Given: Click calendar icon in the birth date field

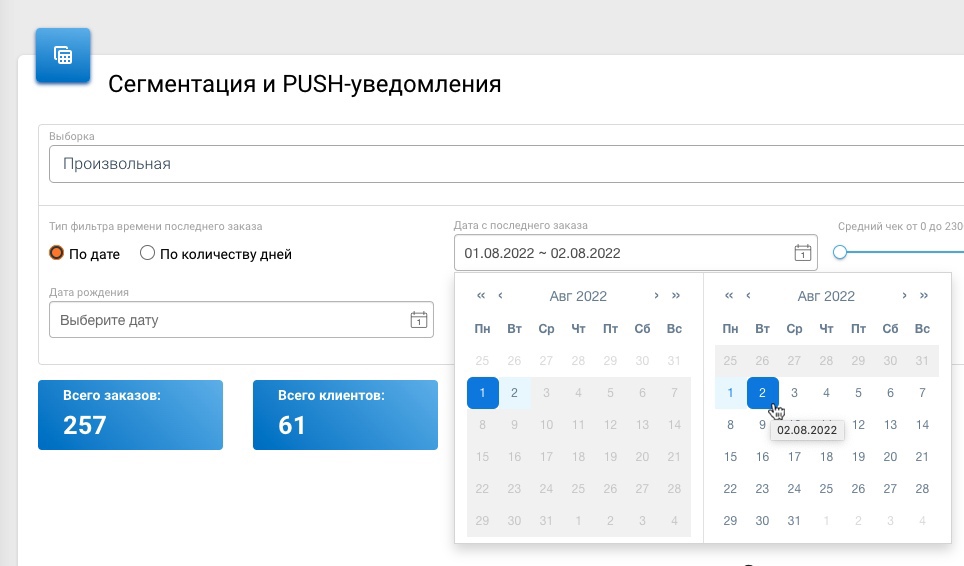Looking at the screenshot, I should 418,320.
